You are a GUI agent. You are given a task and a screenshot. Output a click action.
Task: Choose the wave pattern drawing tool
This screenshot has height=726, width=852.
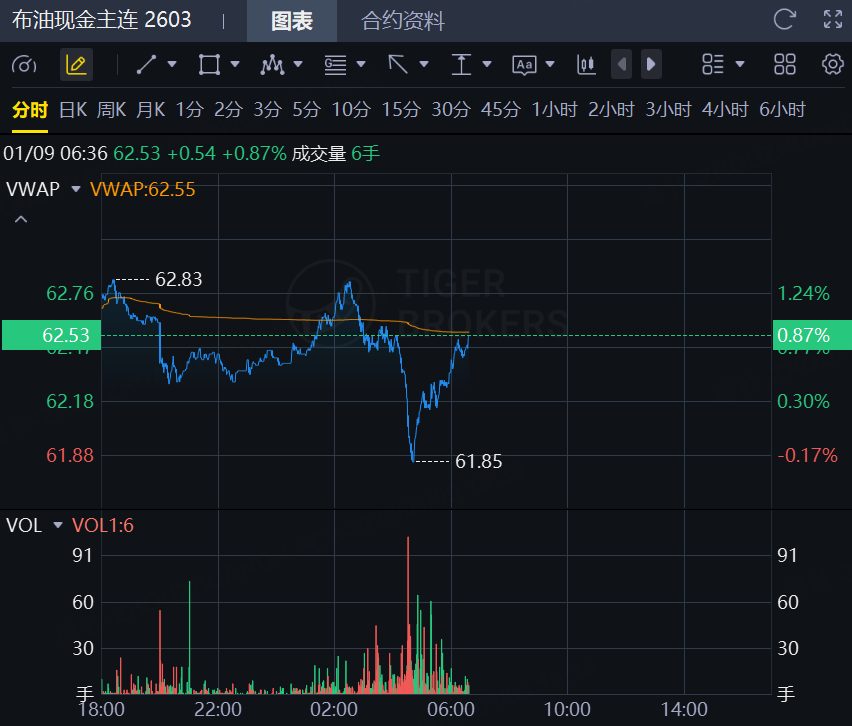[272, 65]
